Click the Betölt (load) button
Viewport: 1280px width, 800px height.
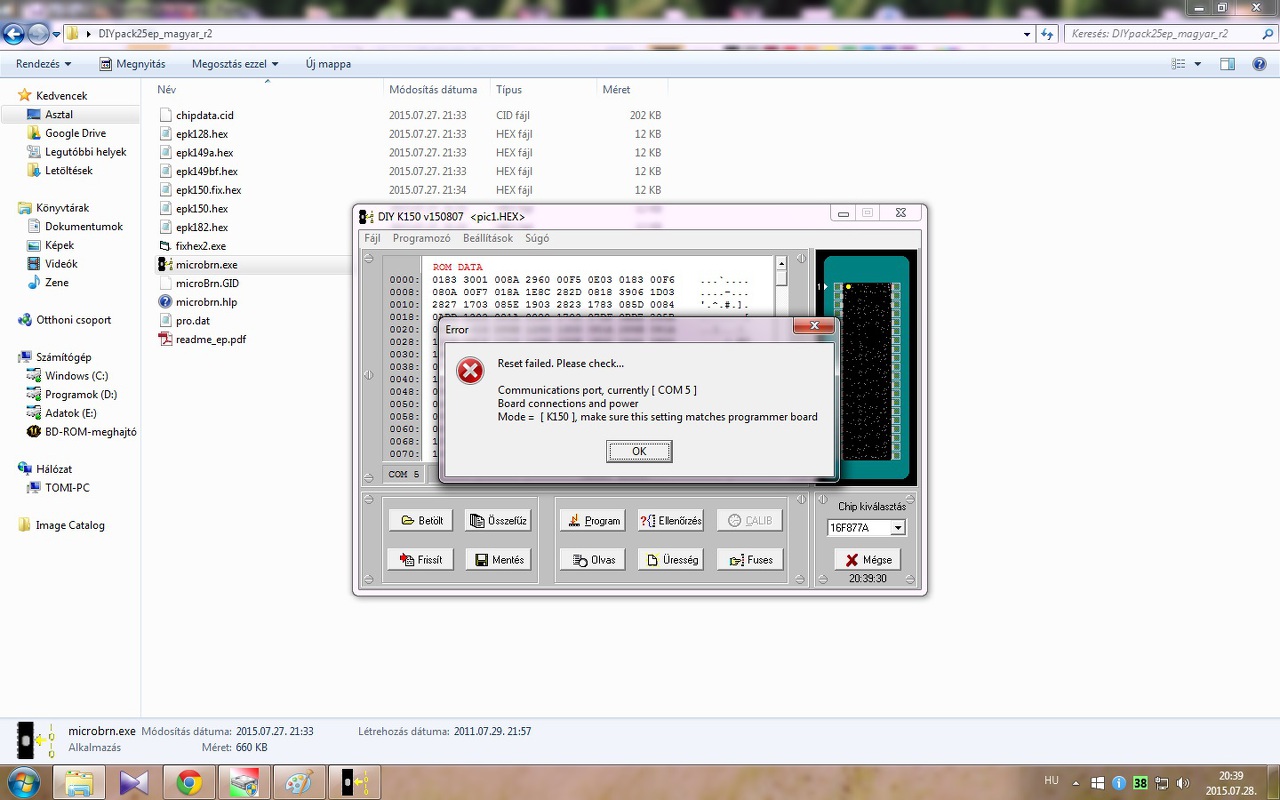pyautogui.click(x=421, y=520)
